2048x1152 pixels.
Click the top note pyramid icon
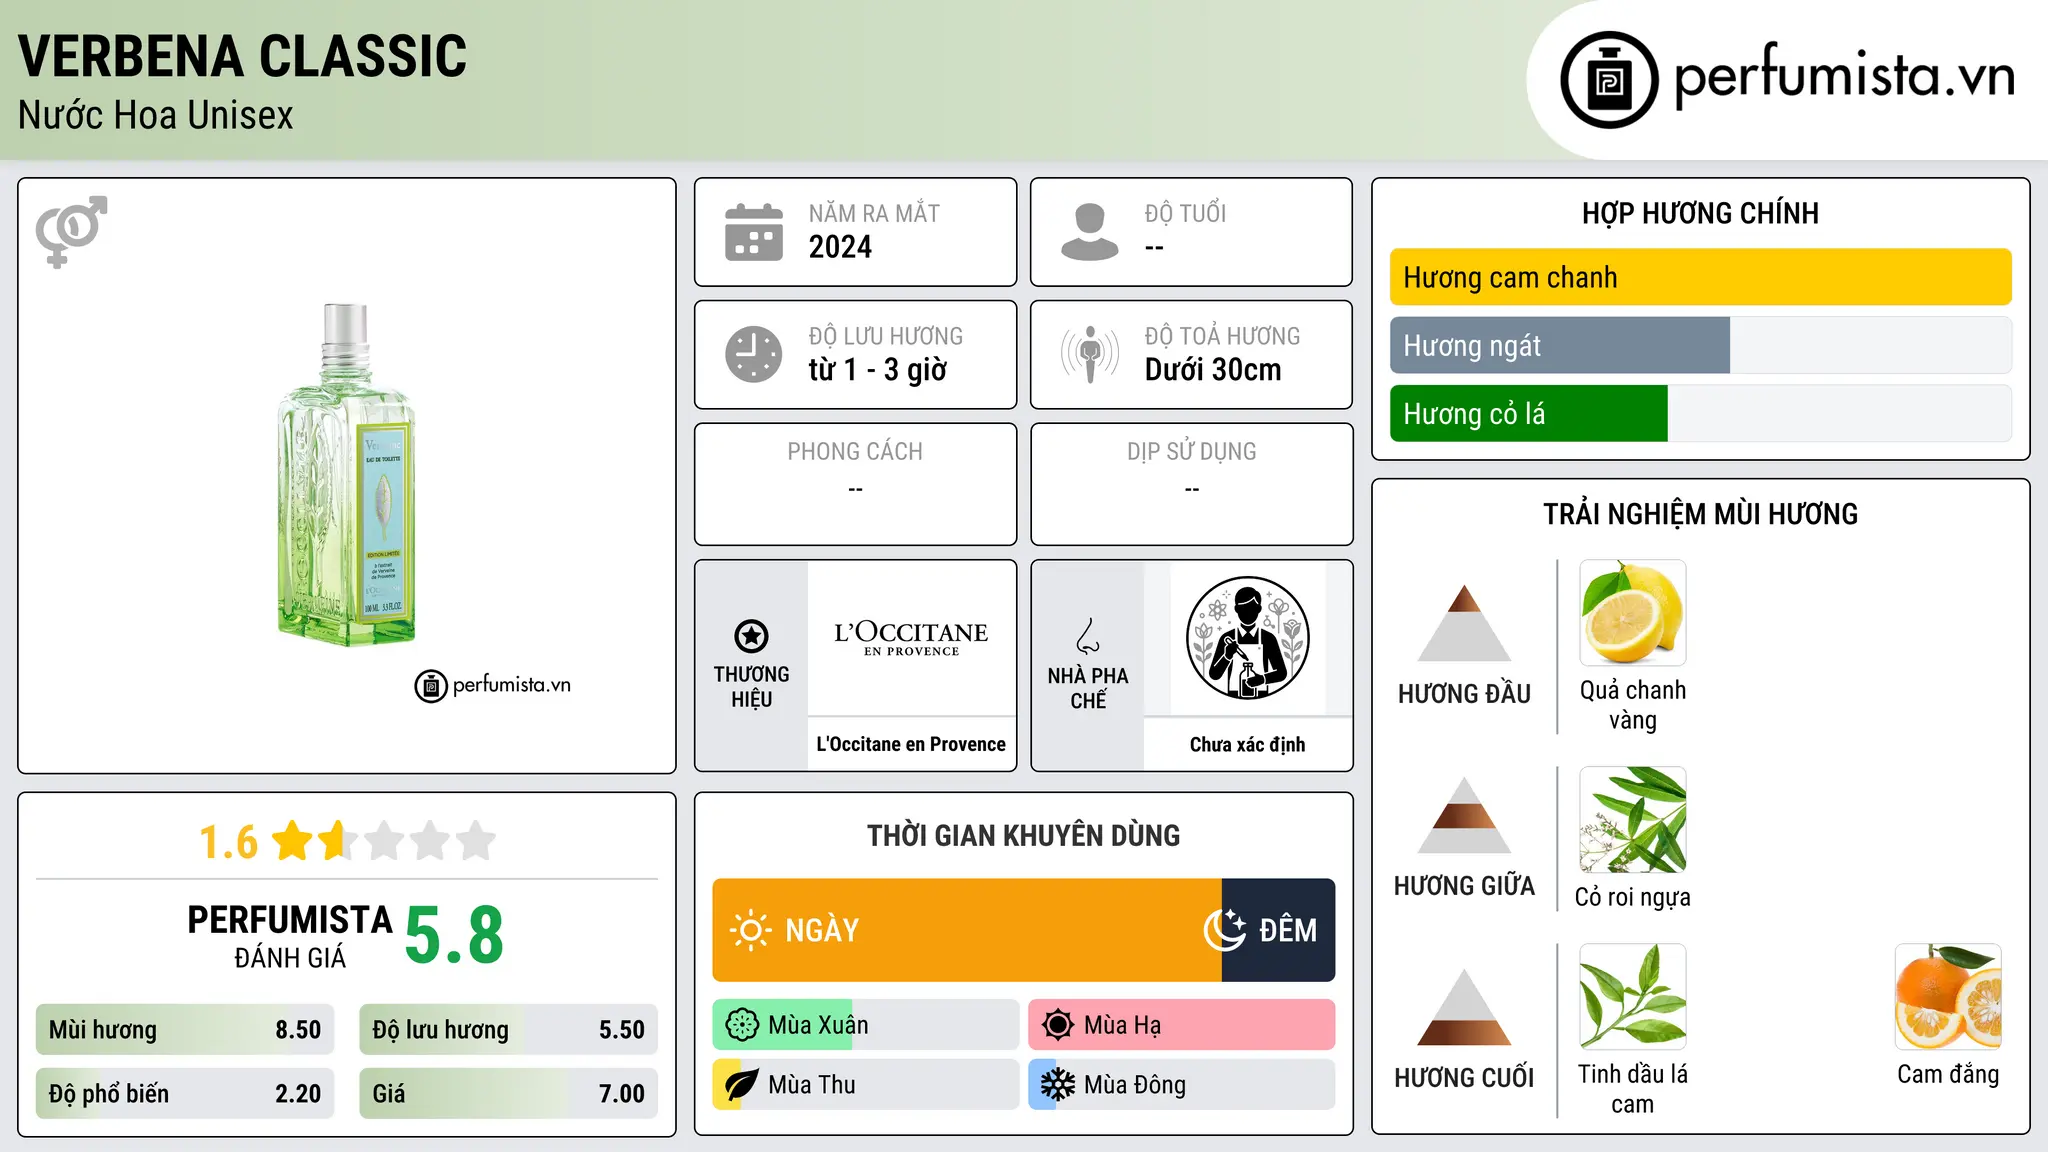[x=1465, y=623]
